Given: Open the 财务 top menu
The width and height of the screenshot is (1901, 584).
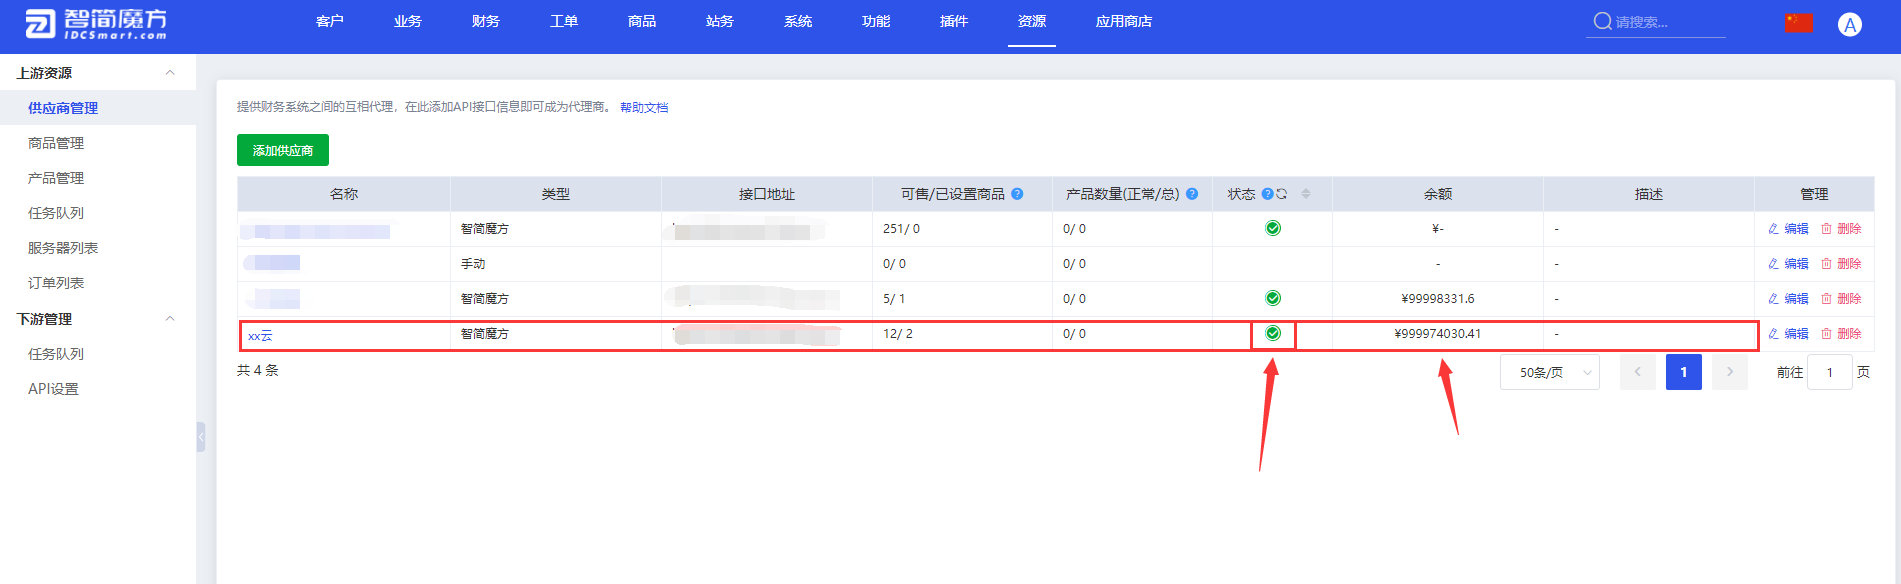Looking at the screenshot, I should pyautogui.click(x=485, y=22).
